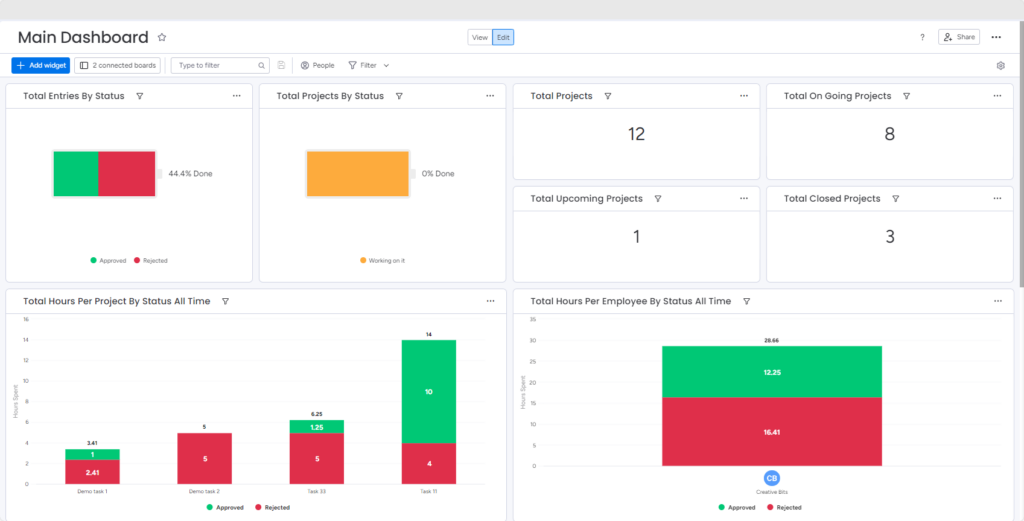Click the Total Projects number 12

(x=636, y=134)
